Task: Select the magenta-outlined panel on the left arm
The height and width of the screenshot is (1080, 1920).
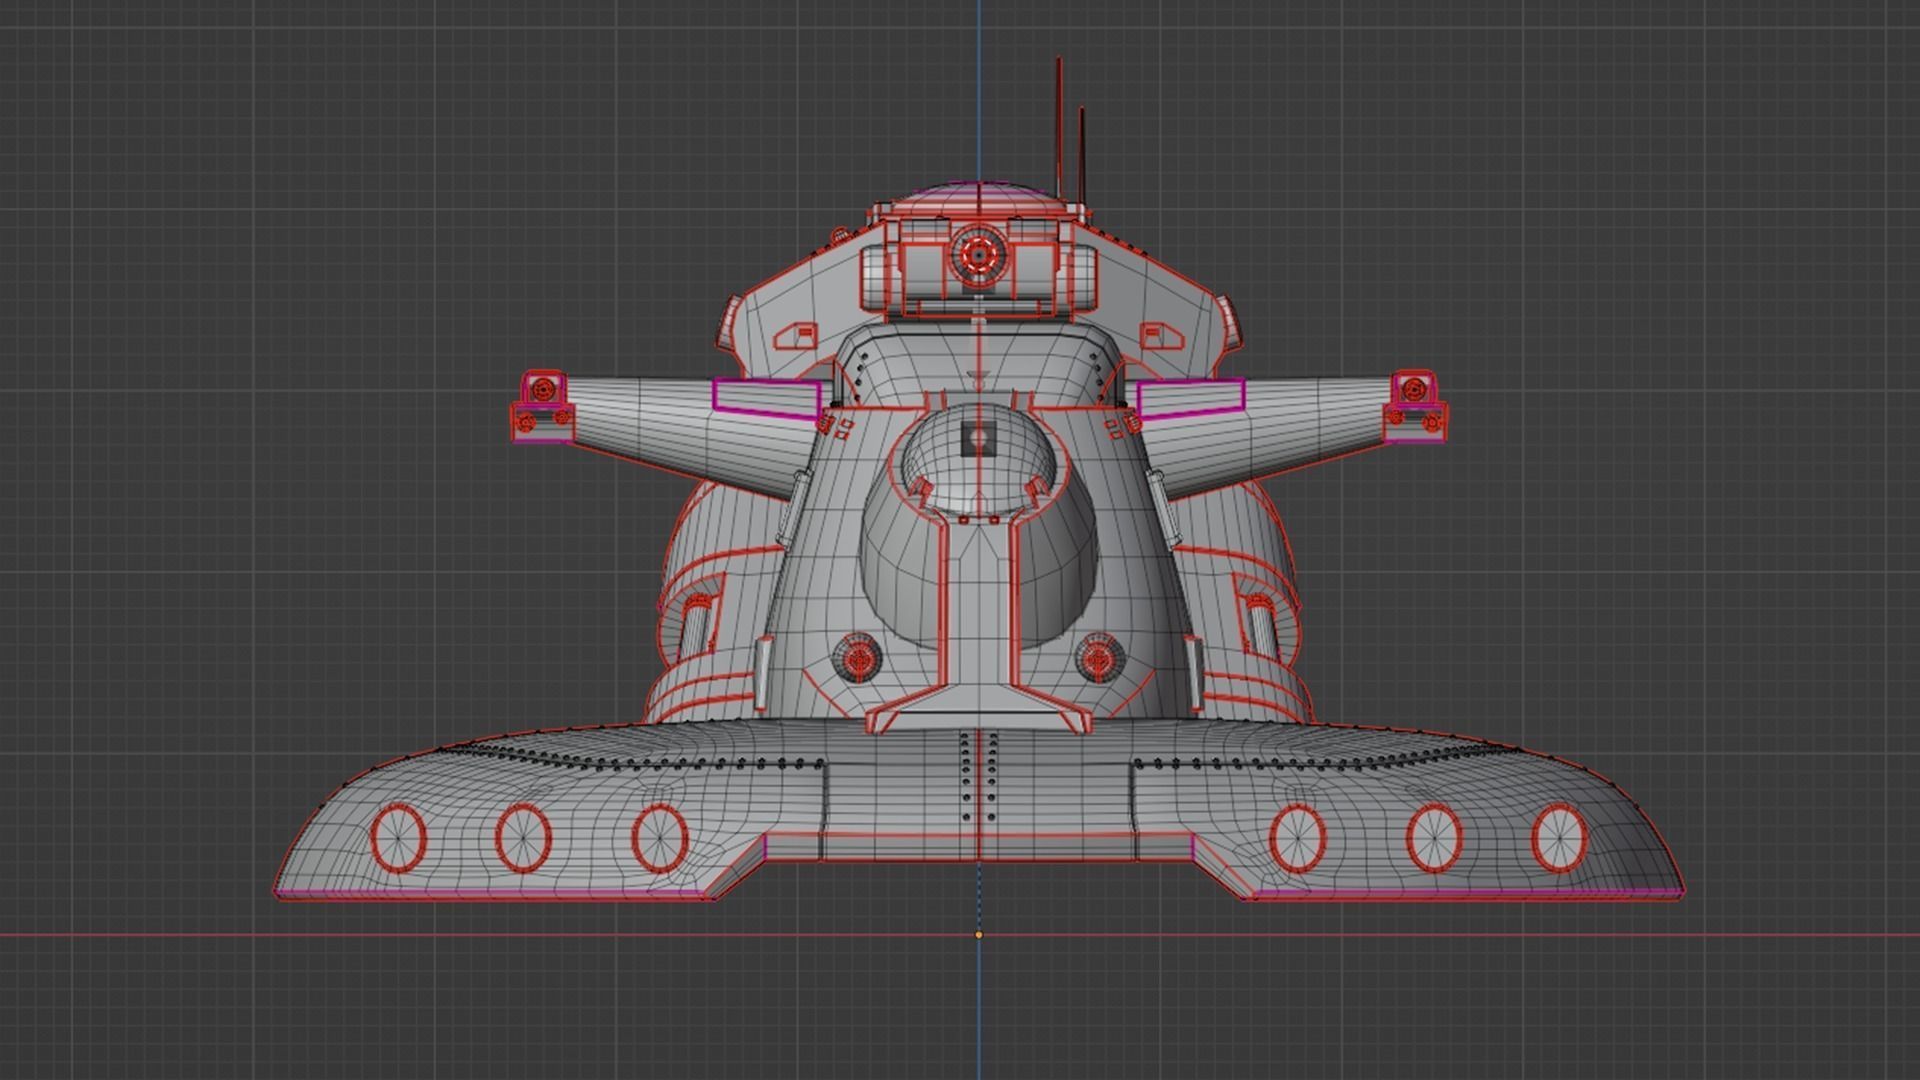Action: click(767, 397)
